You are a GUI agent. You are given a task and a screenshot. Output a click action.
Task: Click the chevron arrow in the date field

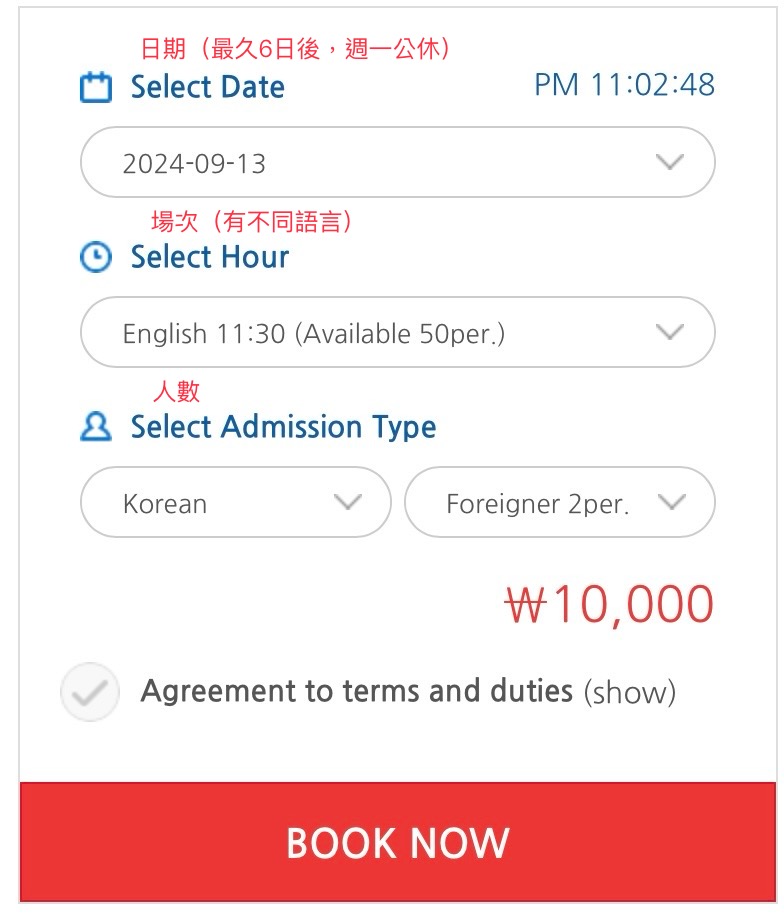click(670, 162)
